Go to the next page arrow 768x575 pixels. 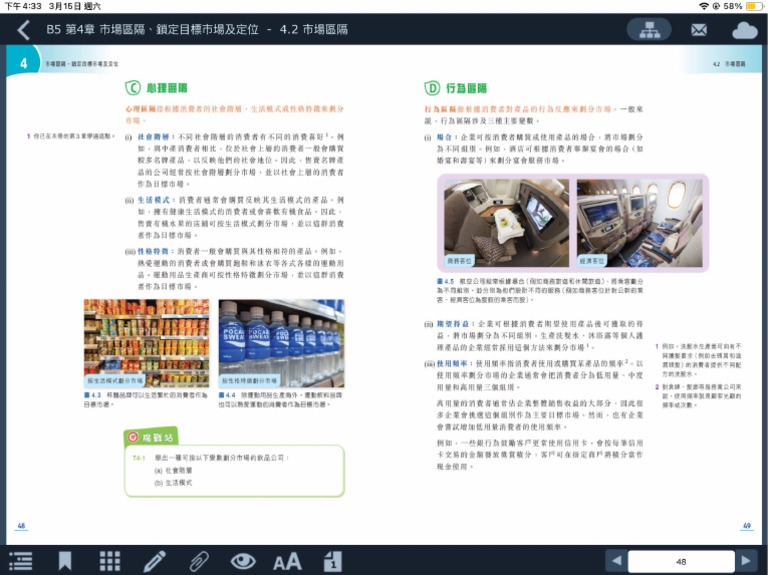pyautogui.click(x=746, y=561)
